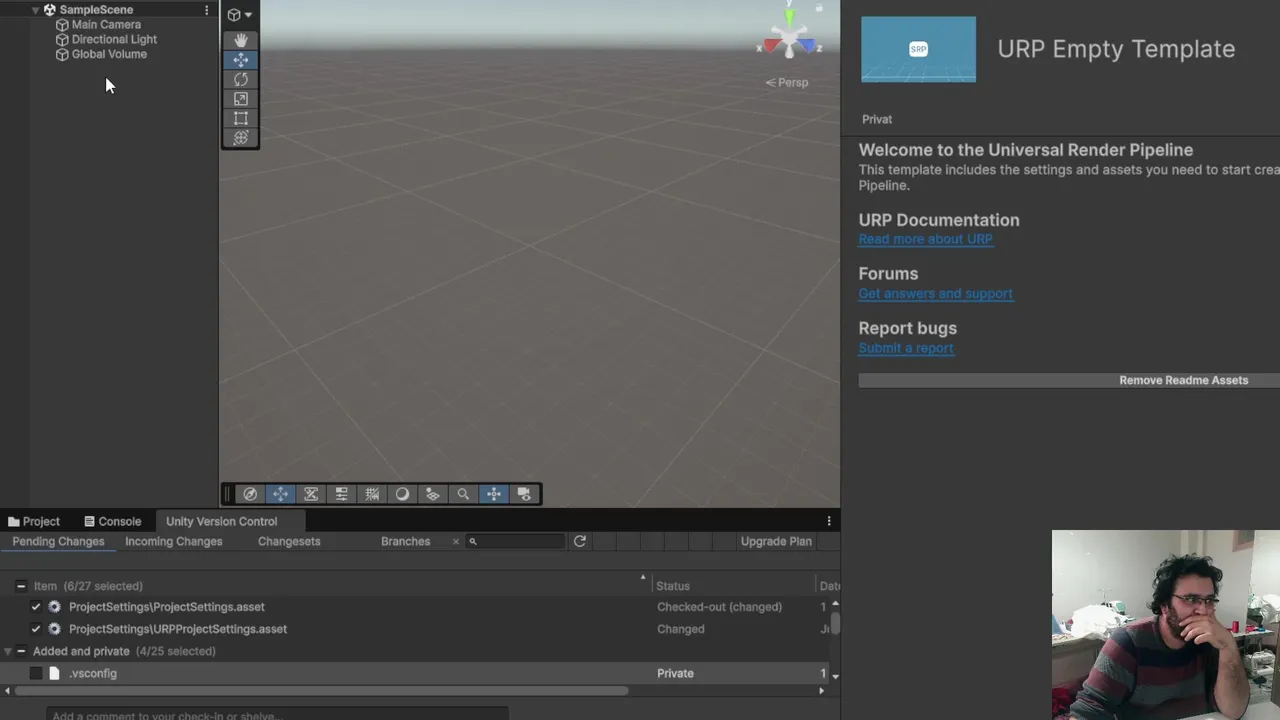1280x720 pixels.
Task: Grab the bottom overlay toolbar handle
Action: click(x=227, y=494)
